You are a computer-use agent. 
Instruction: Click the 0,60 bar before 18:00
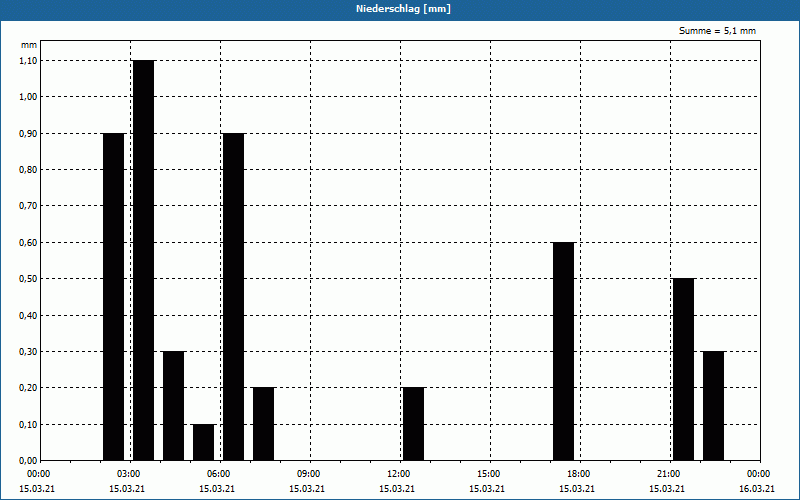(564, 352)
